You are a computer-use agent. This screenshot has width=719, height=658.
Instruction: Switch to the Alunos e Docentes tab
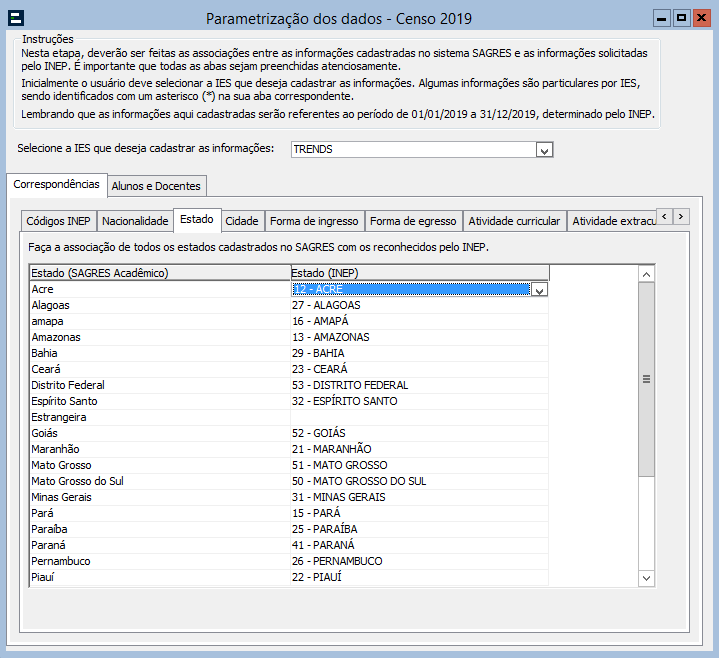click(156, 185)
